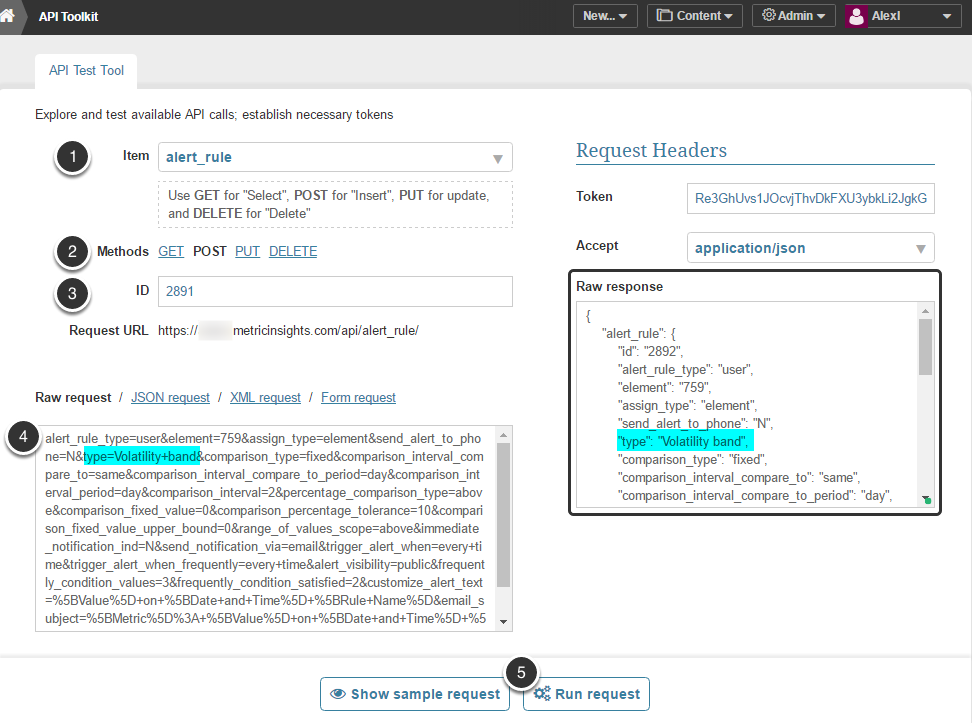Image resolution: width=972 pixels, height=723 pixels.
Task: Click the ID input field
Action: coord(335,291)
